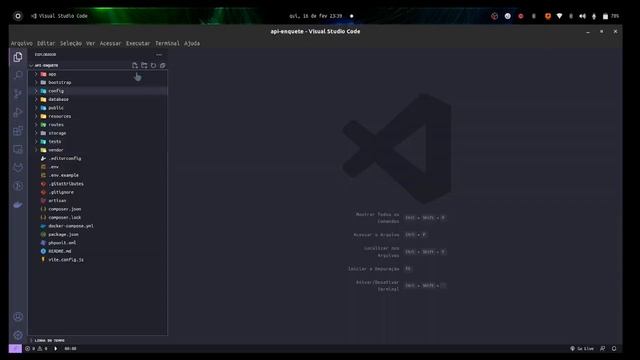Open composer.lock in explorer
This screenshot has height=360, width=640.
click(x=98, y=218)
